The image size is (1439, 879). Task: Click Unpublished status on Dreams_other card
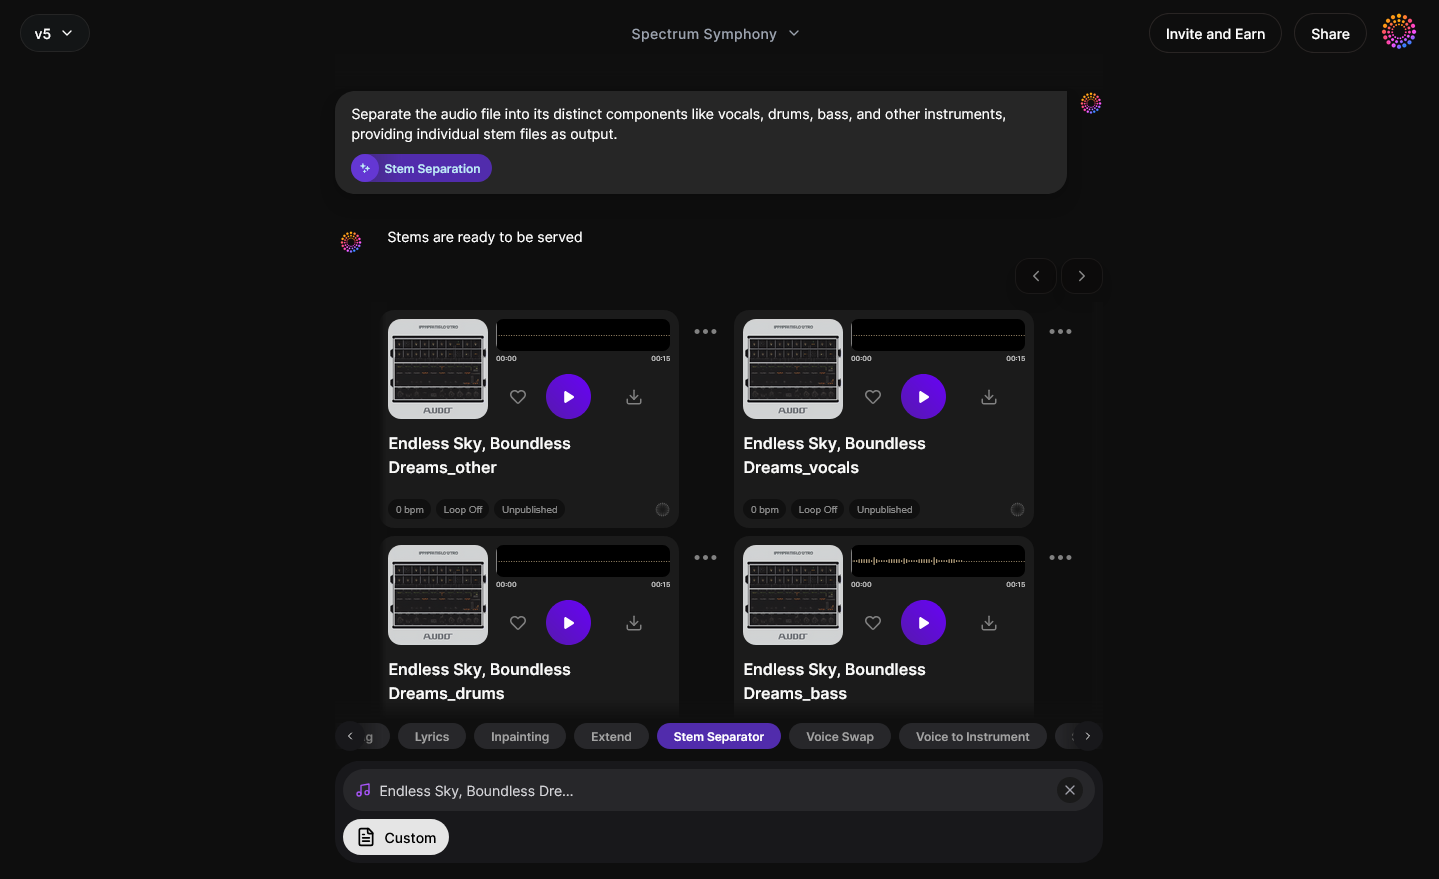pyautogui.click(x=529, y=509)
